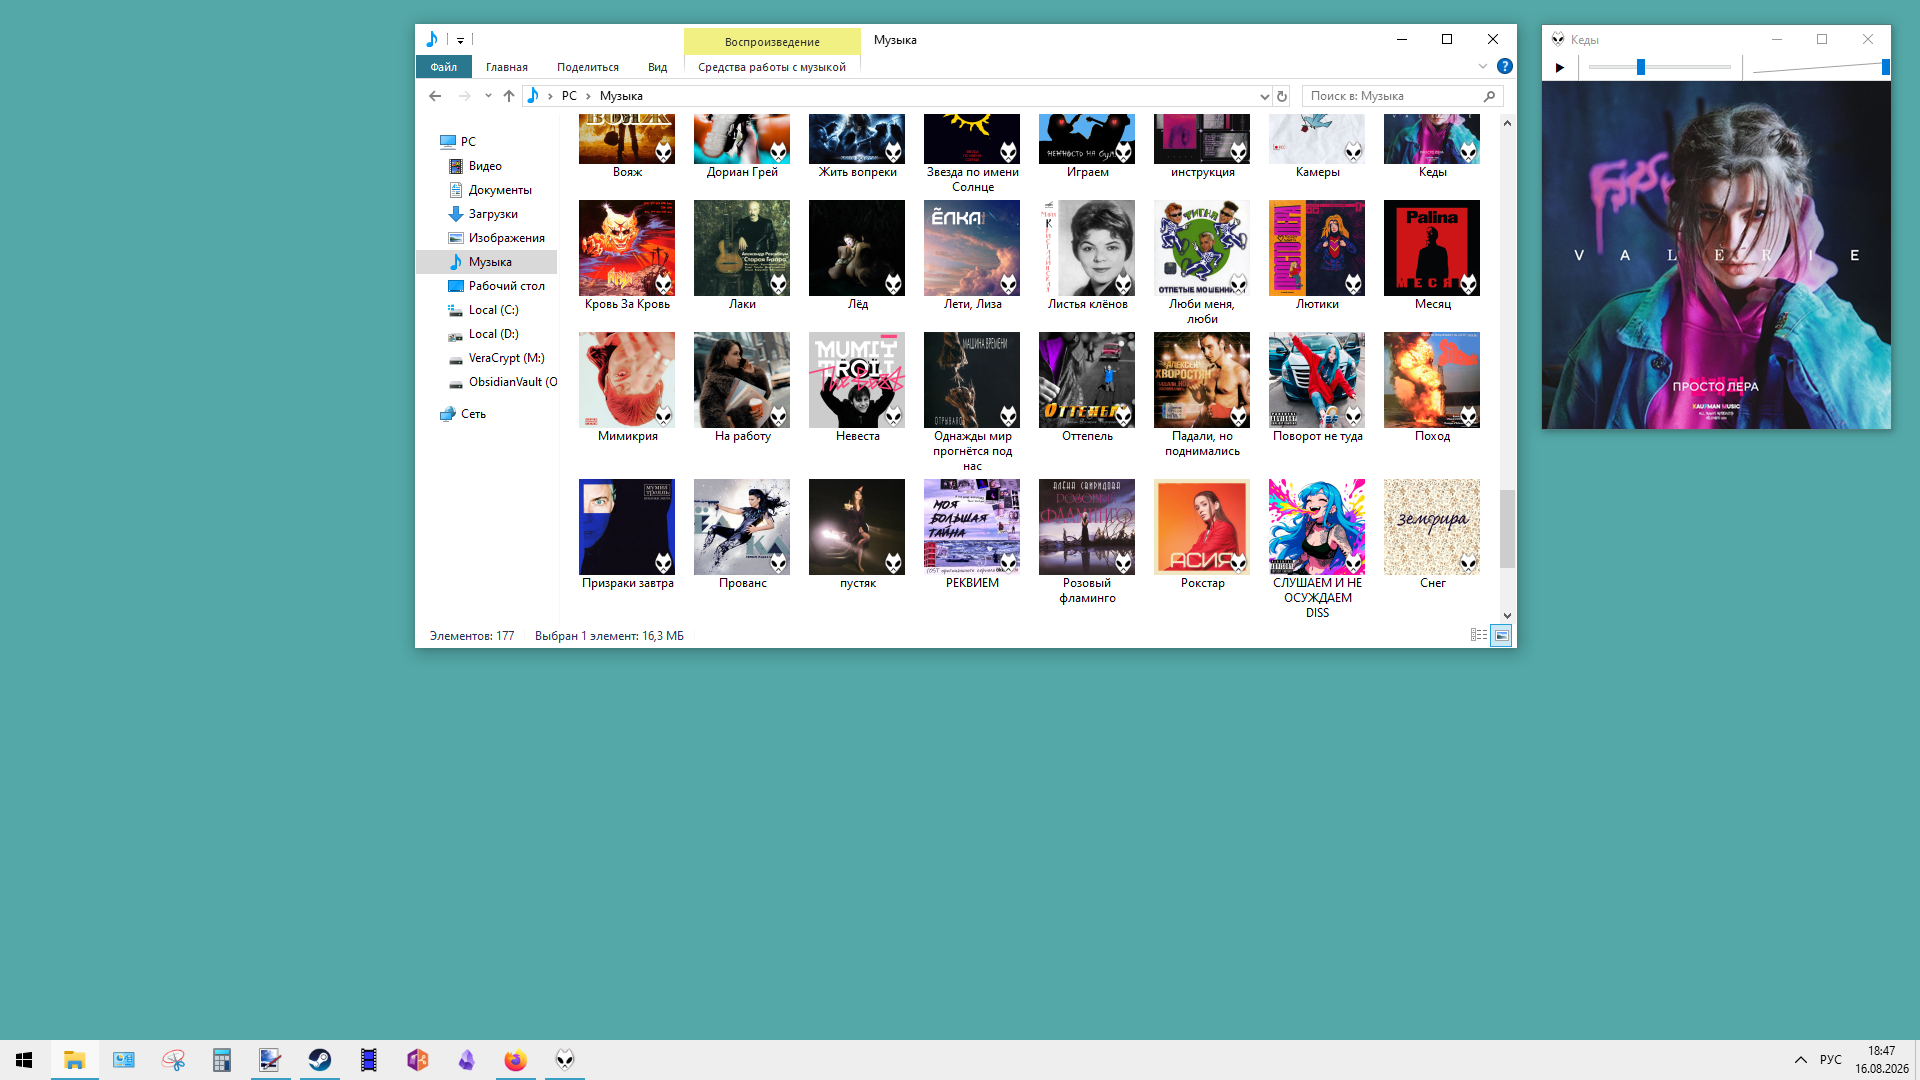Open Steam from the taskbar
This screenshot has height=1080, width=1920.
pos(320,1060)
